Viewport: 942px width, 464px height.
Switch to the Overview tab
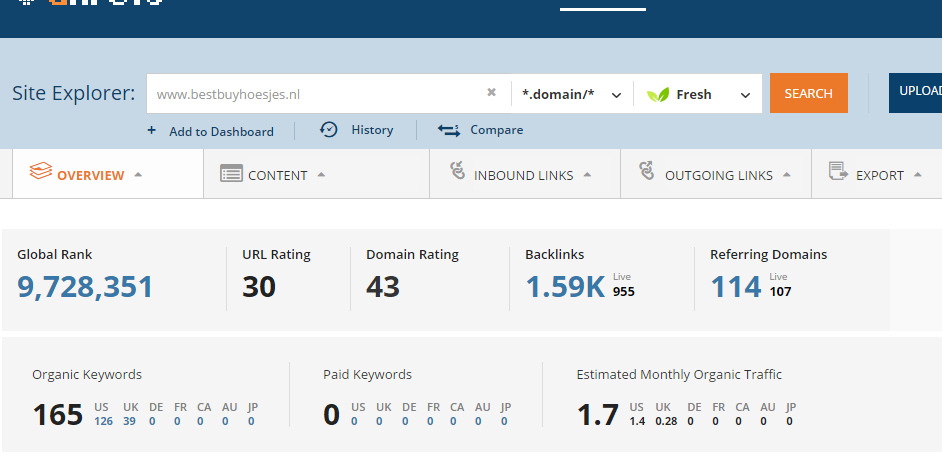(x=108, y=174)
